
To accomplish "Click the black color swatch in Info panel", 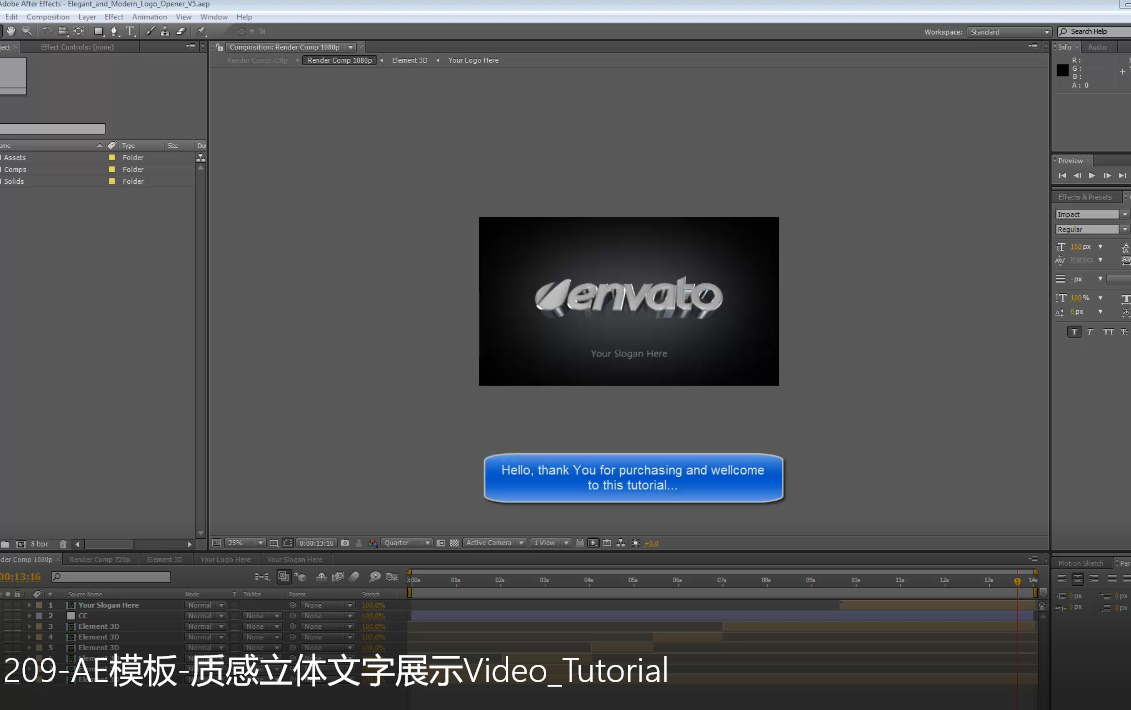I will tap(1062, 70).
